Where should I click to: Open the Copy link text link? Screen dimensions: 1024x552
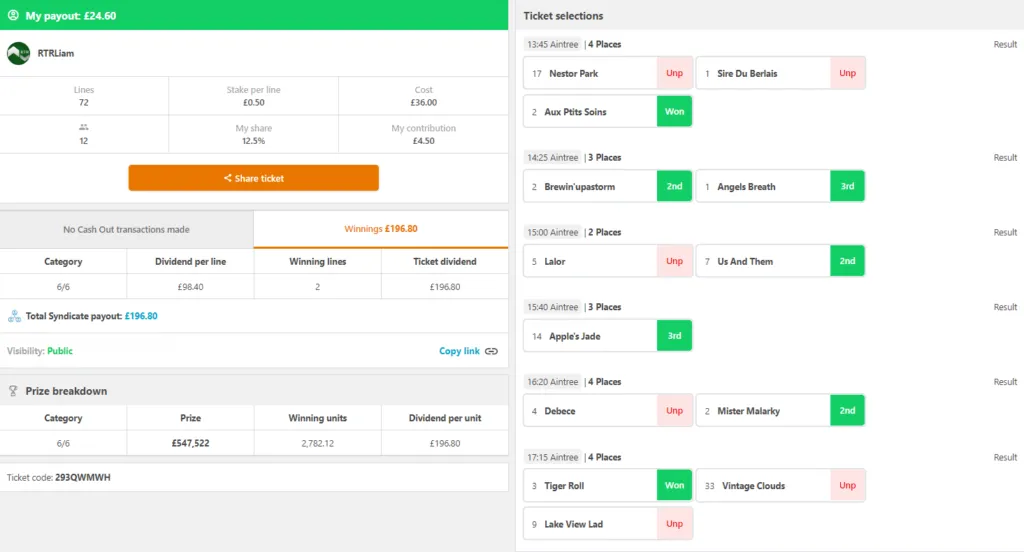click(x=459, y=351)
